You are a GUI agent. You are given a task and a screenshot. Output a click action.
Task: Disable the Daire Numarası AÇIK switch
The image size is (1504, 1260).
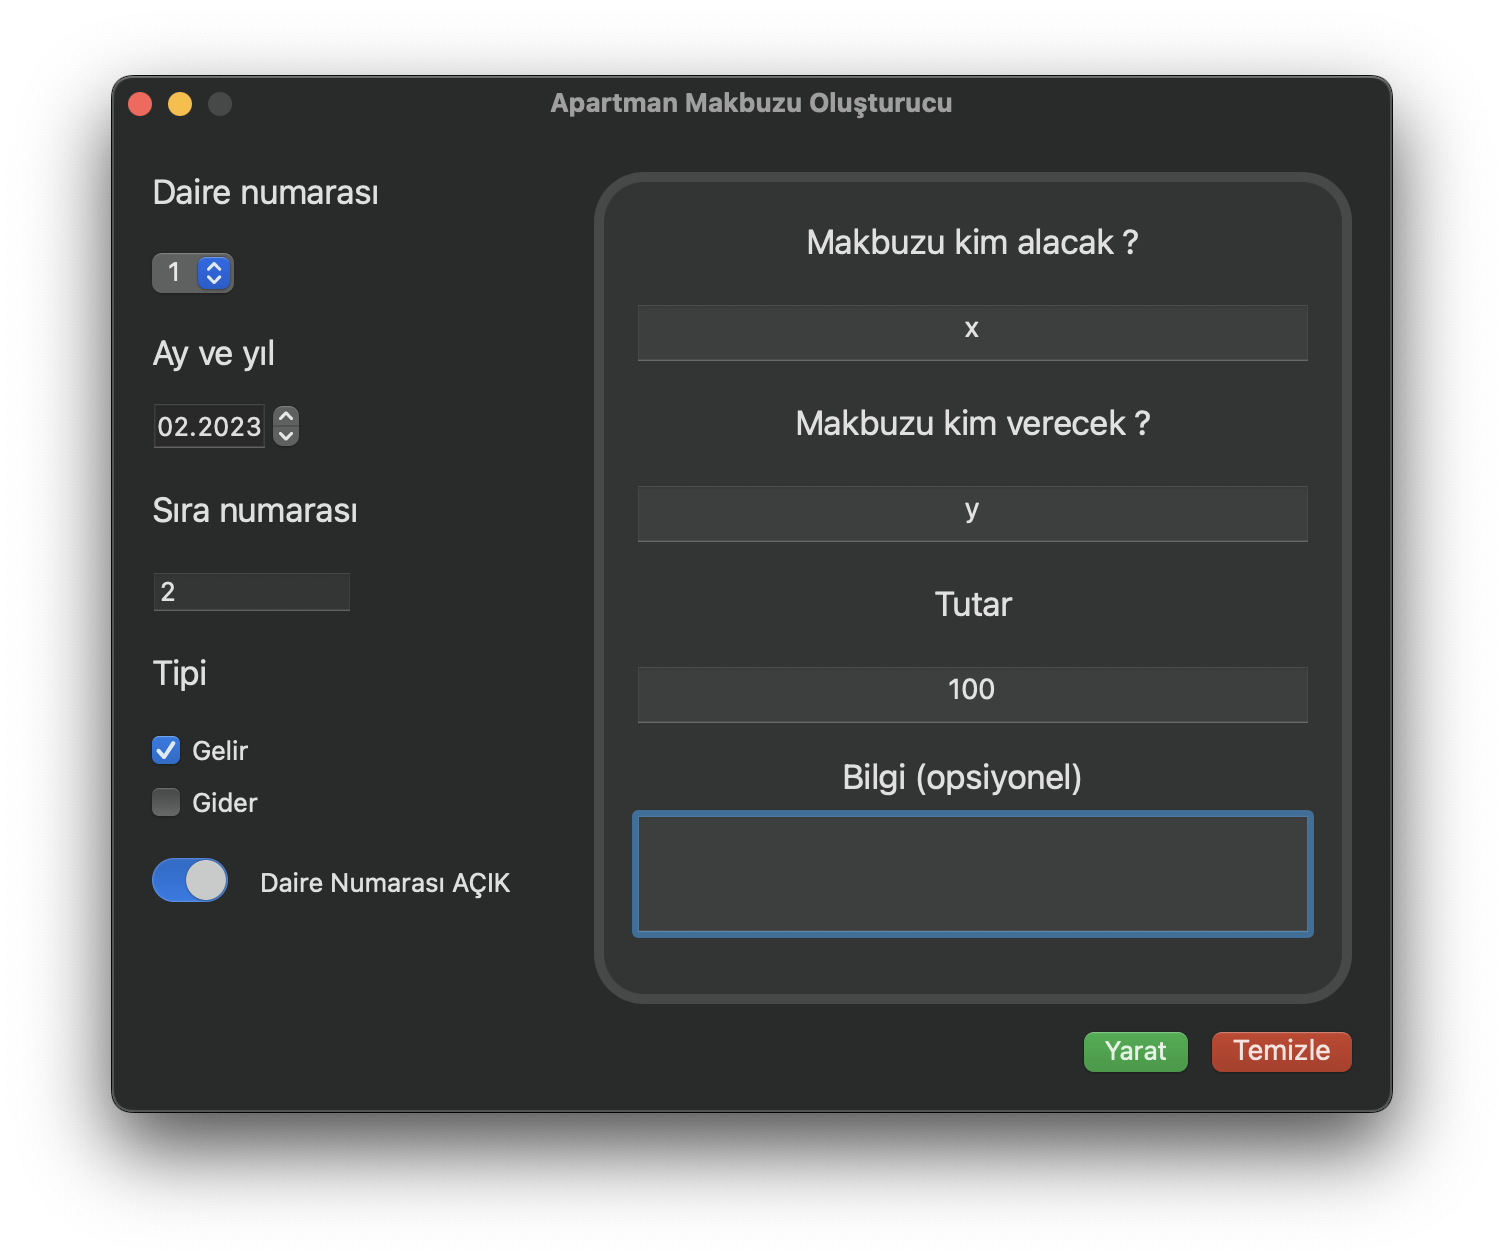[189, 881]
